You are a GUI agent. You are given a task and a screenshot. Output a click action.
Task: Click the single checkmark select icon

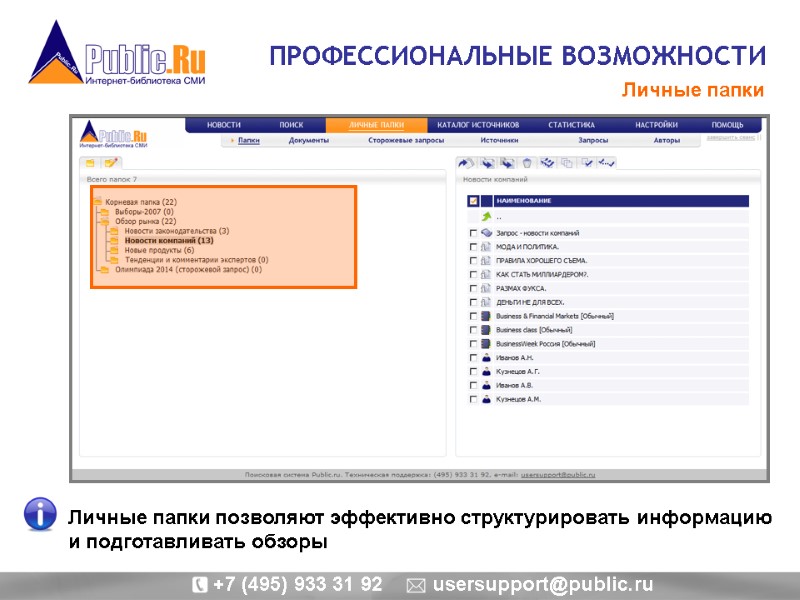(587, 163)
